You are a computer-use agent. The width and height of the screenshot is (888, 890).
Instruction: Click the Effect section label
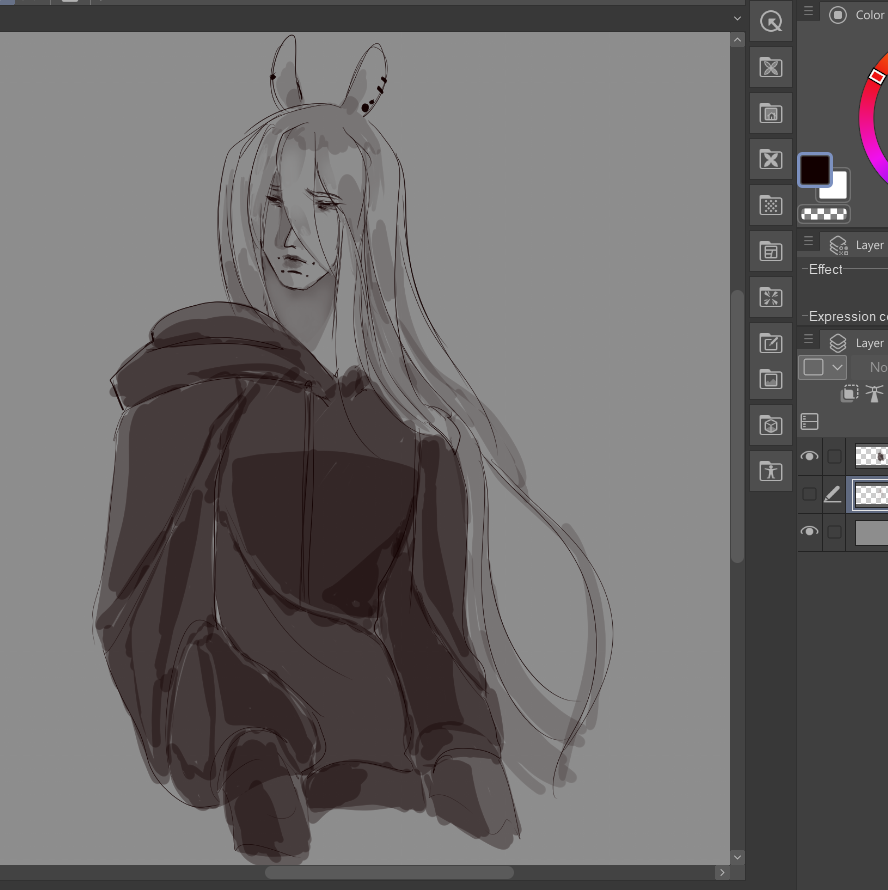[x=826, y=270]
